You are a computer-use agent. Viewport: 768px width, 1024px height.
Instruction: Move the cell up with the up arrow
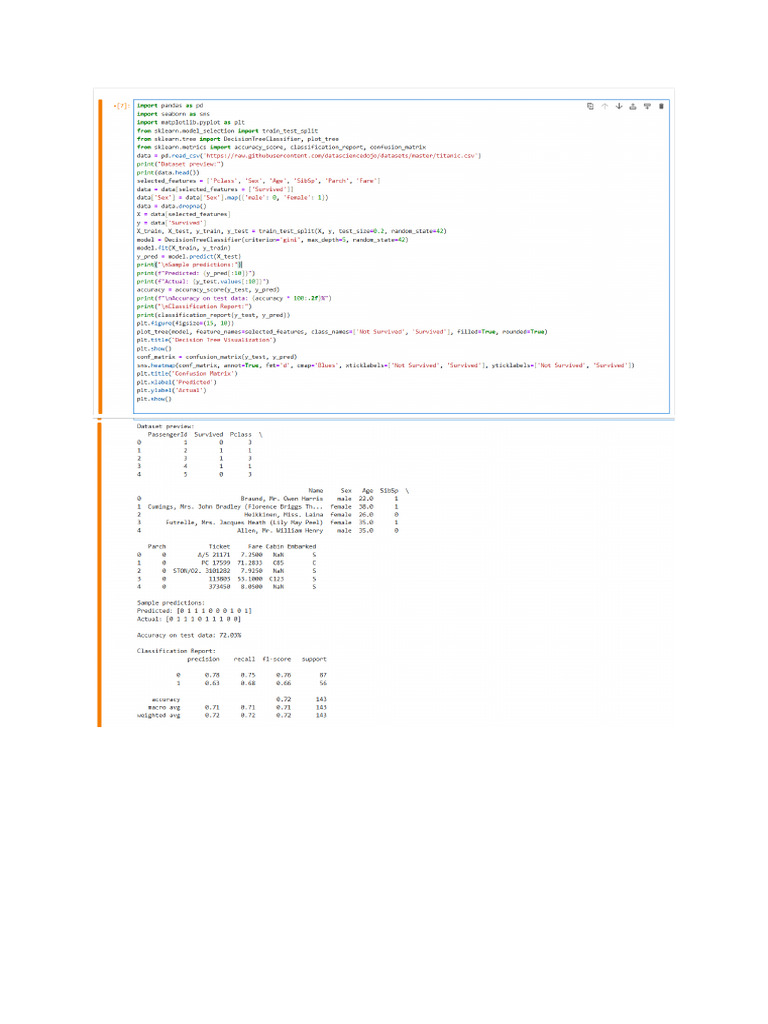(605, 106)
